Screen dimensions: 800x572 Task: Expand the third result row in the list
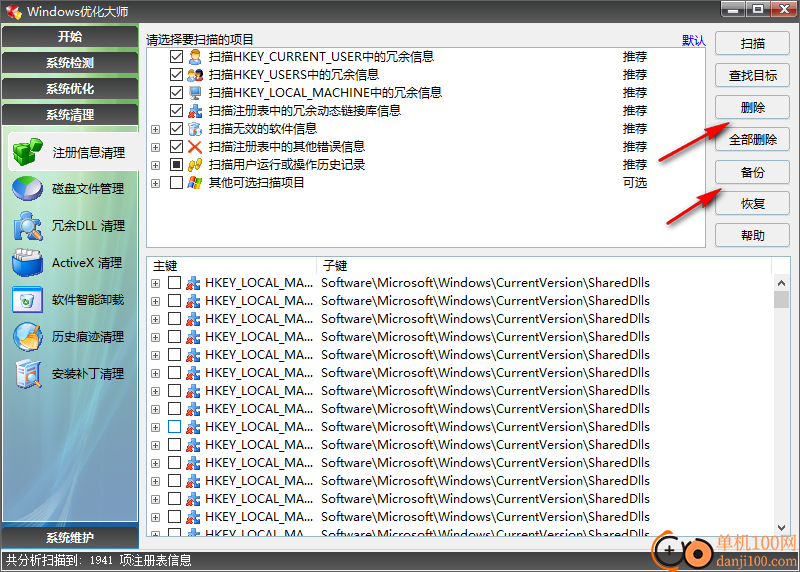pyautogui.click(x=156, y=319)
